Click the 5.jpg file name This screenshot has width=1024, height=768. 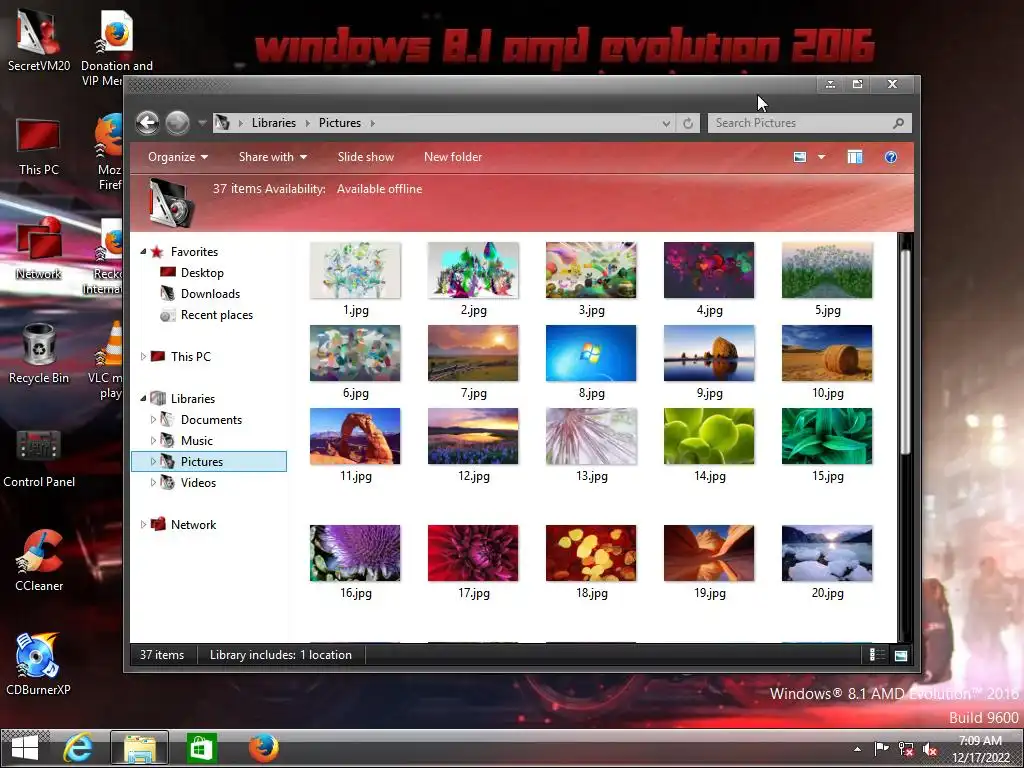pyautogui.click(x=827, y=310)
